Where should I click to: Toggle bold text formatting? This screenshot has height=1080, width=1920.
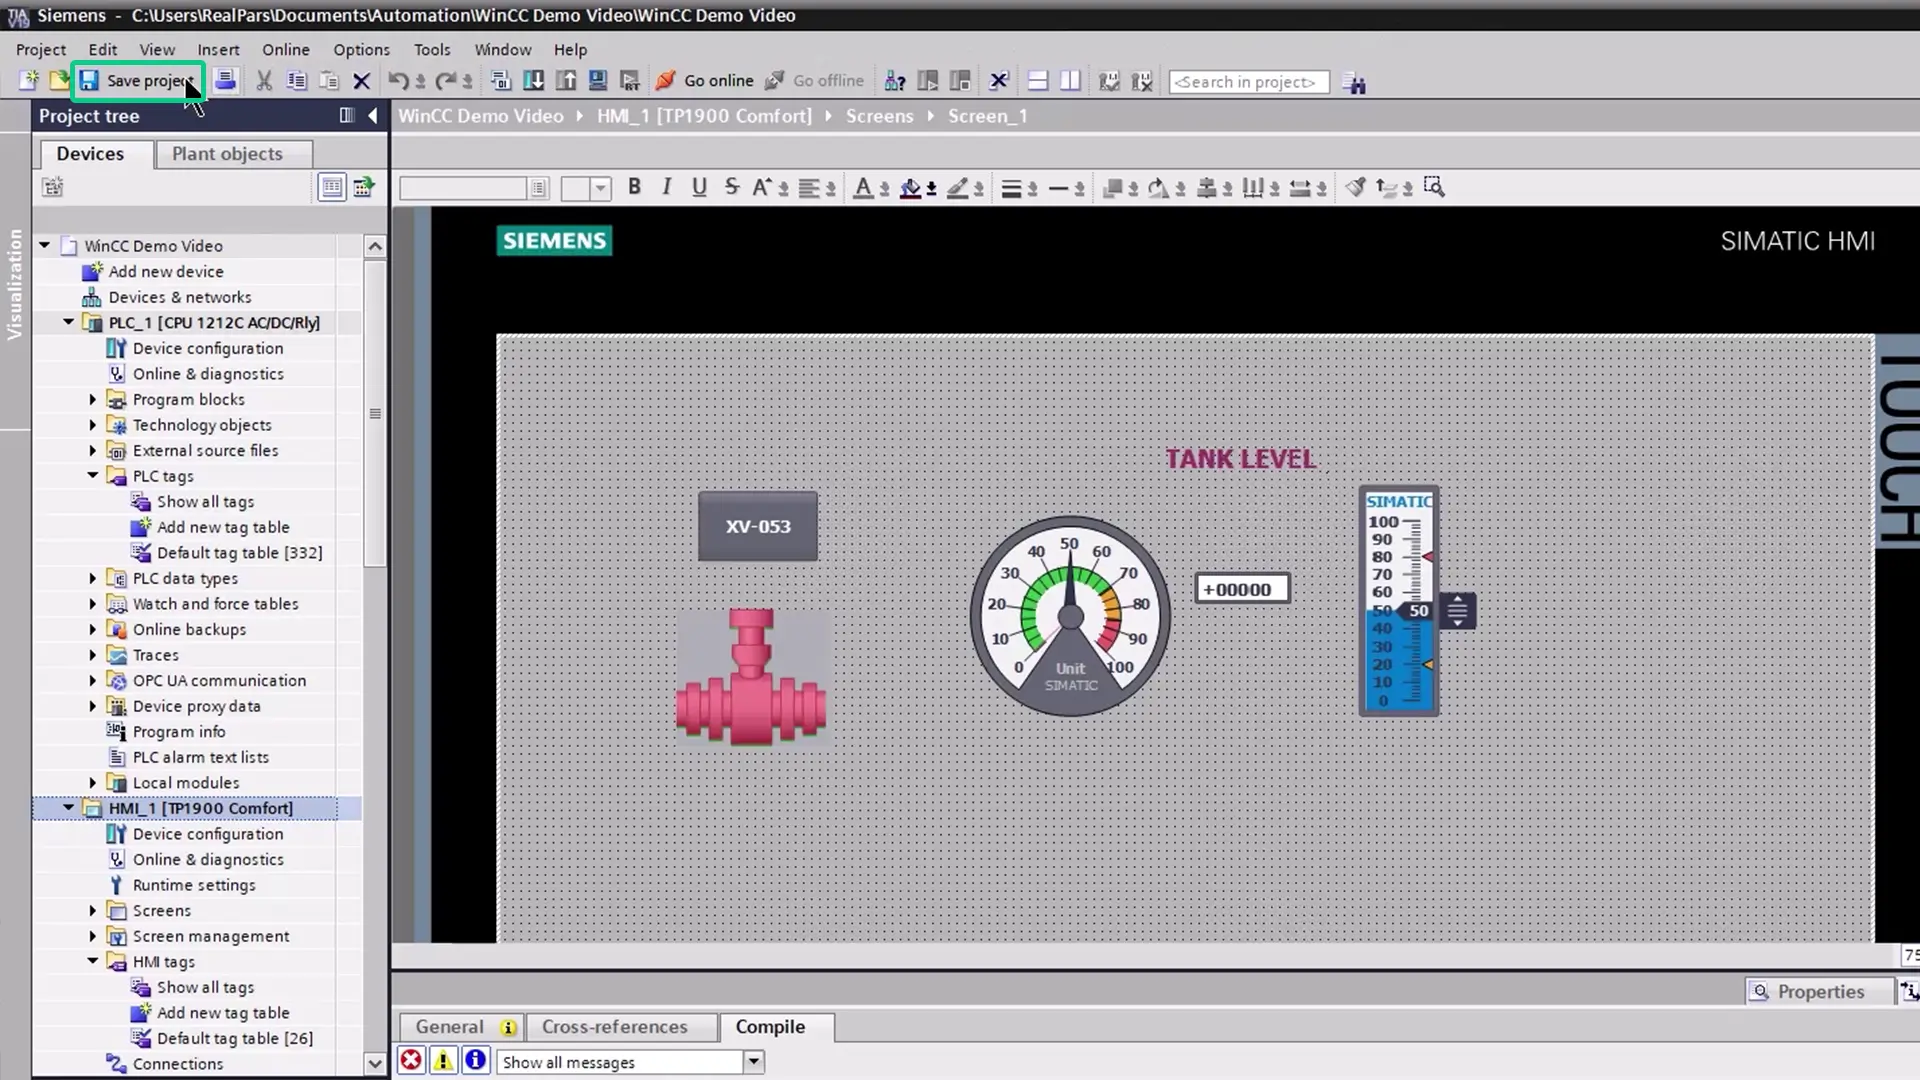(x=634, y=187)
